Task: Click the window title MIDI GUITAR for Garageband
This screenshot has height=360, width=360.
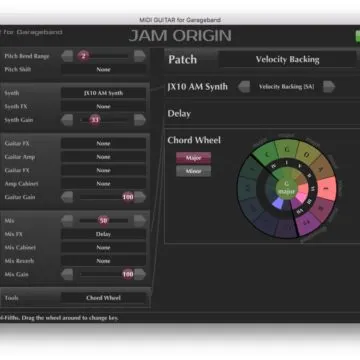Action: pos(180,20)
